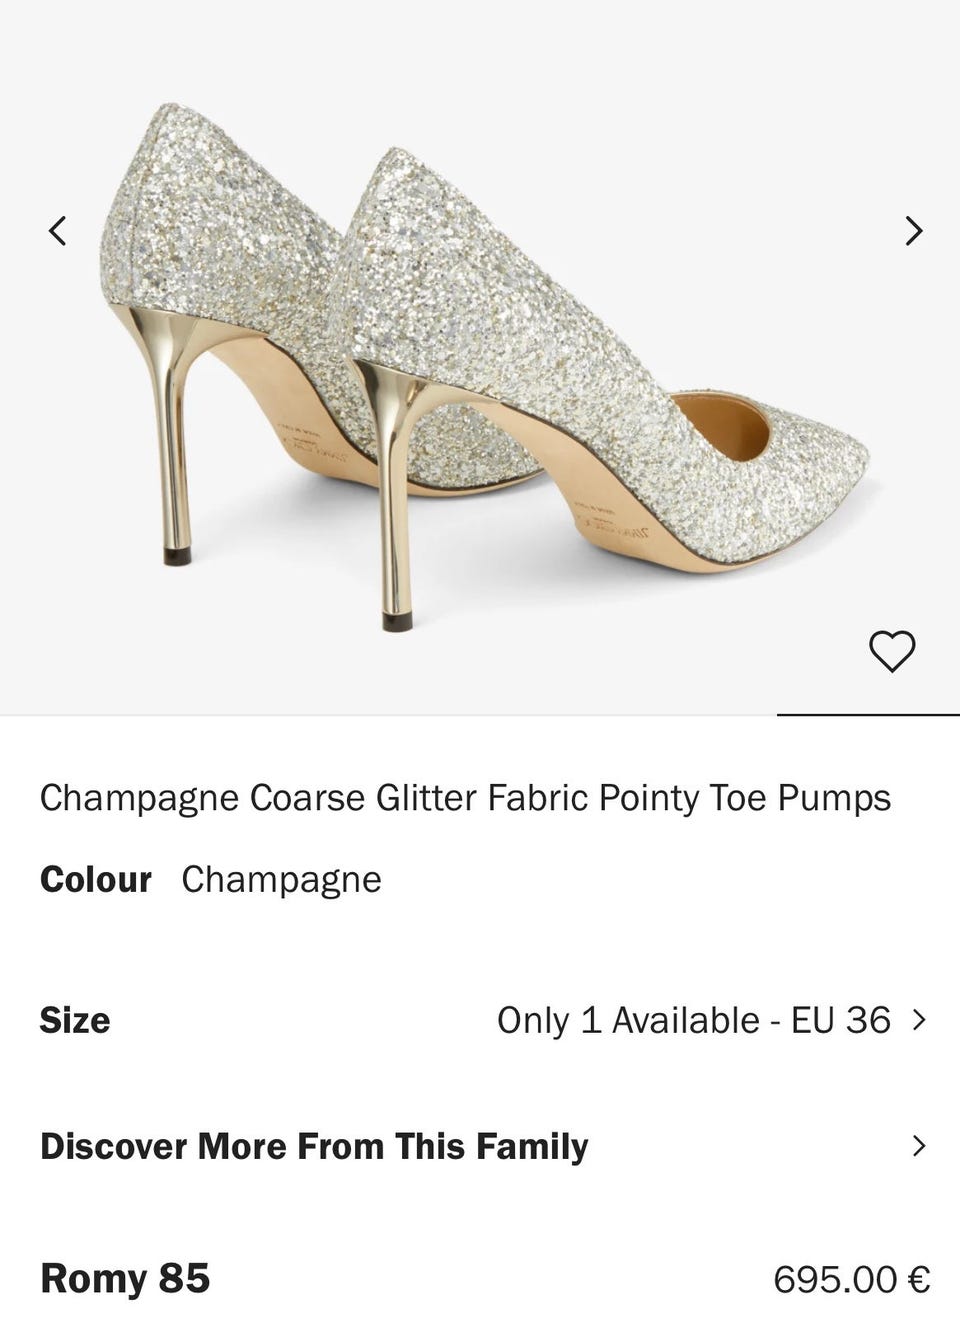Open size options via chevron arrow
Screen dimensions: 960x1318
[919, 1020]
